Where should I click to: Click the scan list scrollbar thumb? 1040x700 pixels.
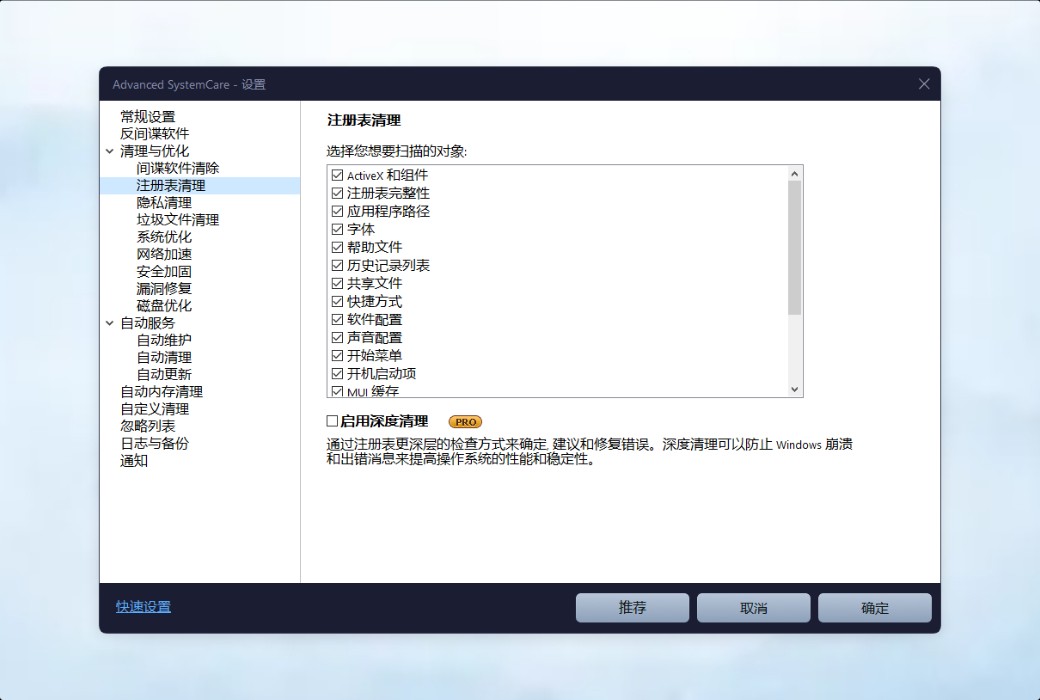pyautogui.click(x=795, y=247)
